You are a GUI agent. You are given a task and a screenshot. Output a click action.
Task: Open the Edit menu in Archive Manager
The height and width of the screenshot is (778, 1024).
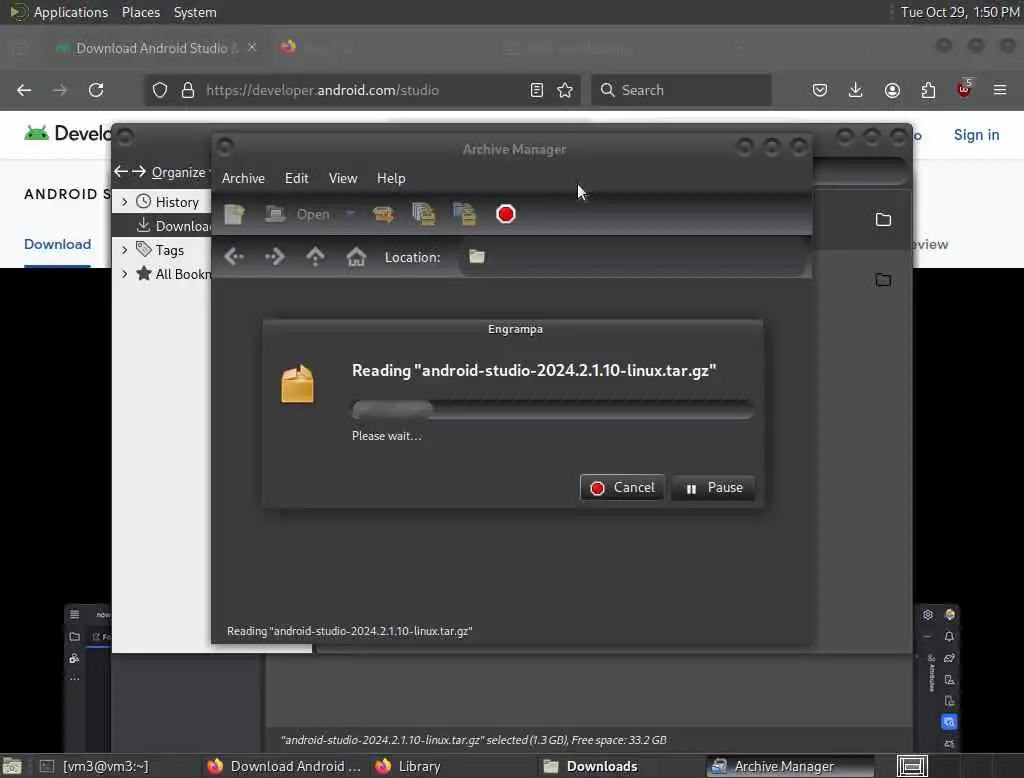click(x=296, y=178)
